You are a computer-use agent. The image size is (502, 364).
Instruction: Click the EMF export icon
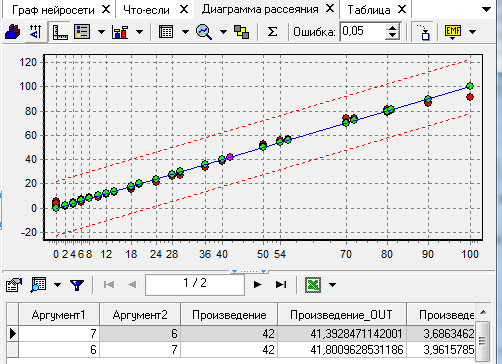click(x=453, y=32)
